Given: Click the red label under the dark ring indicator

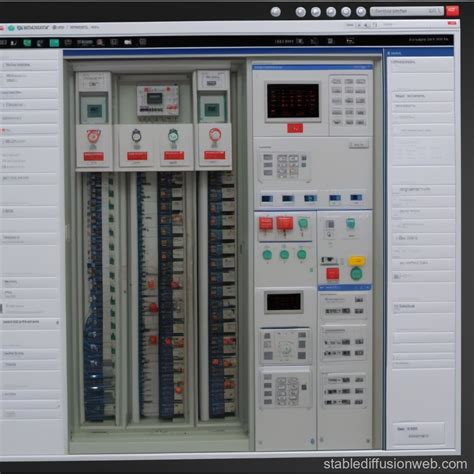Looking at the screenshot, I should [137, 156].
